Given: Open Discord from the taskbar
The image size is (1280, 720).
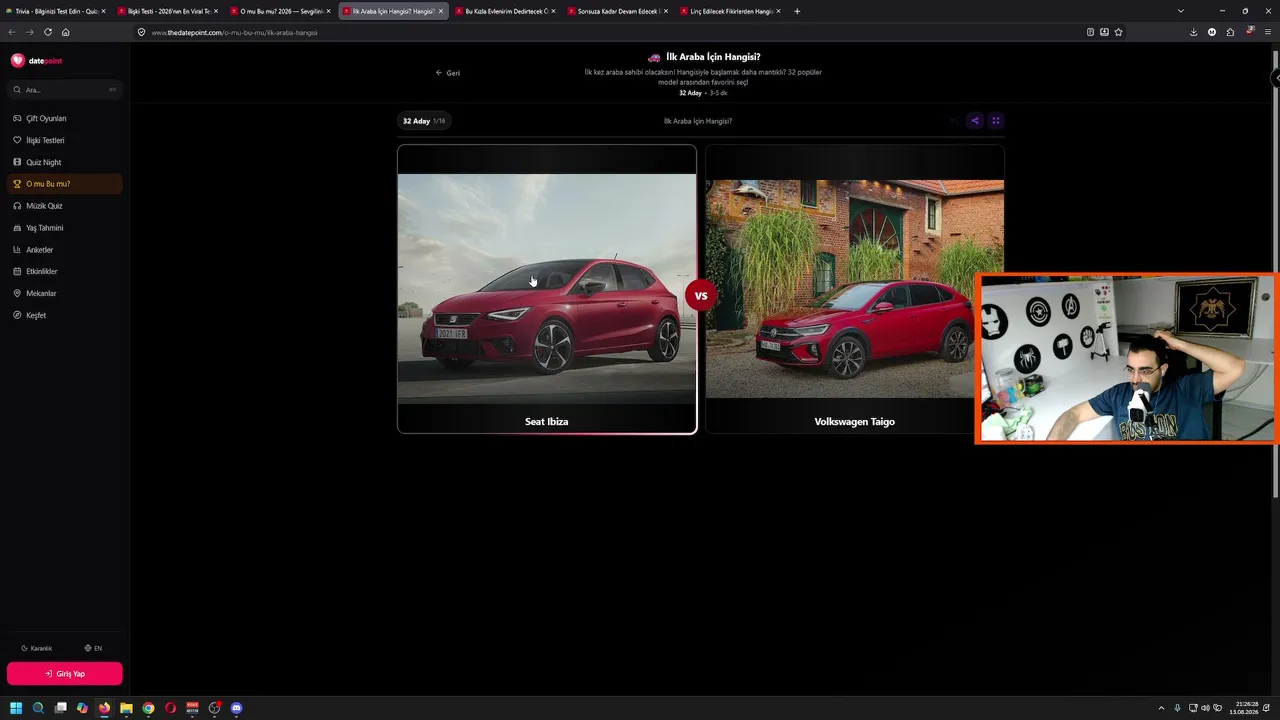Looking at the screenshot, I should pyautogui.click(x=236, y=708).
